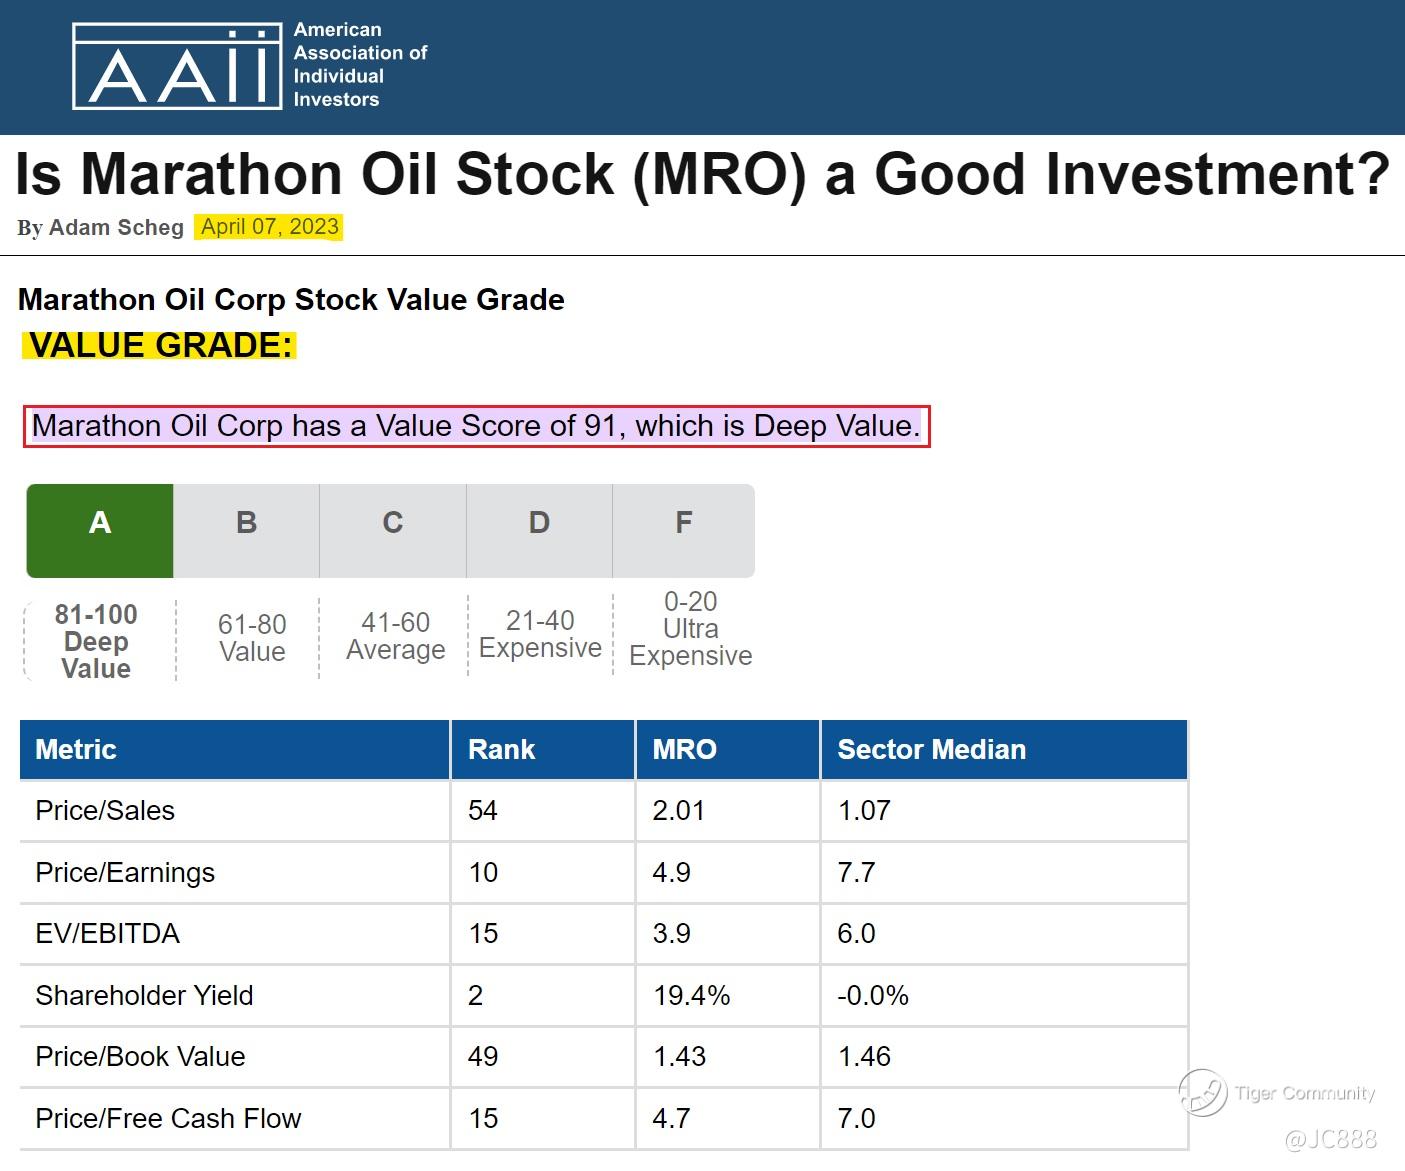This screenshot has width=1405, height=1171.
Task: Click the 21-40 Expensive label
Action: coord(540,634)
